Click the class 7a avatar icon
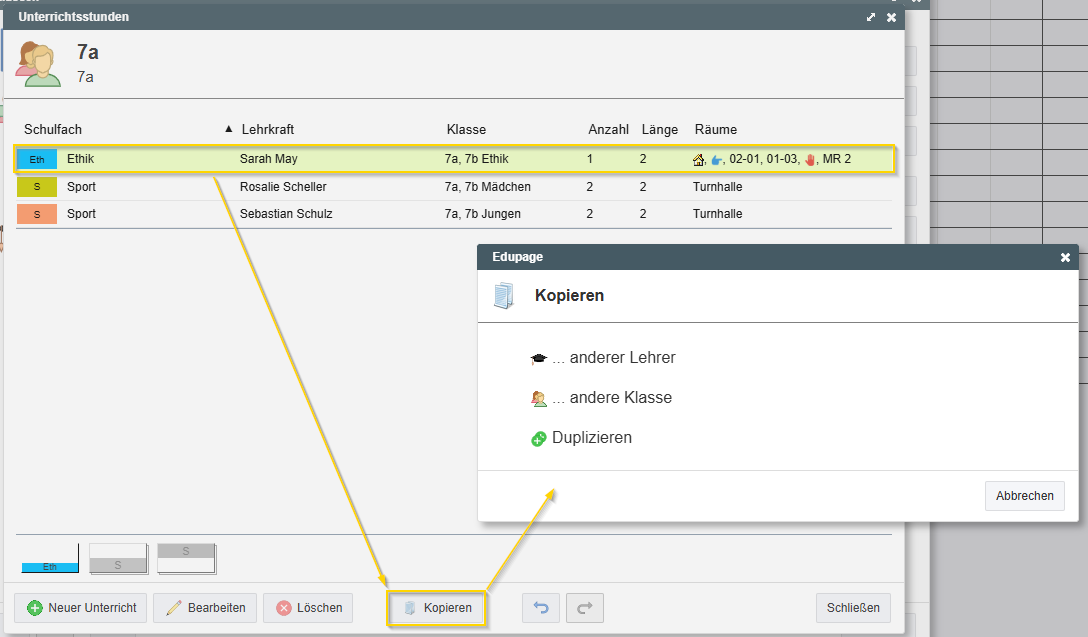The height and width of the screenshot is (637, 1088). point(38,64)
